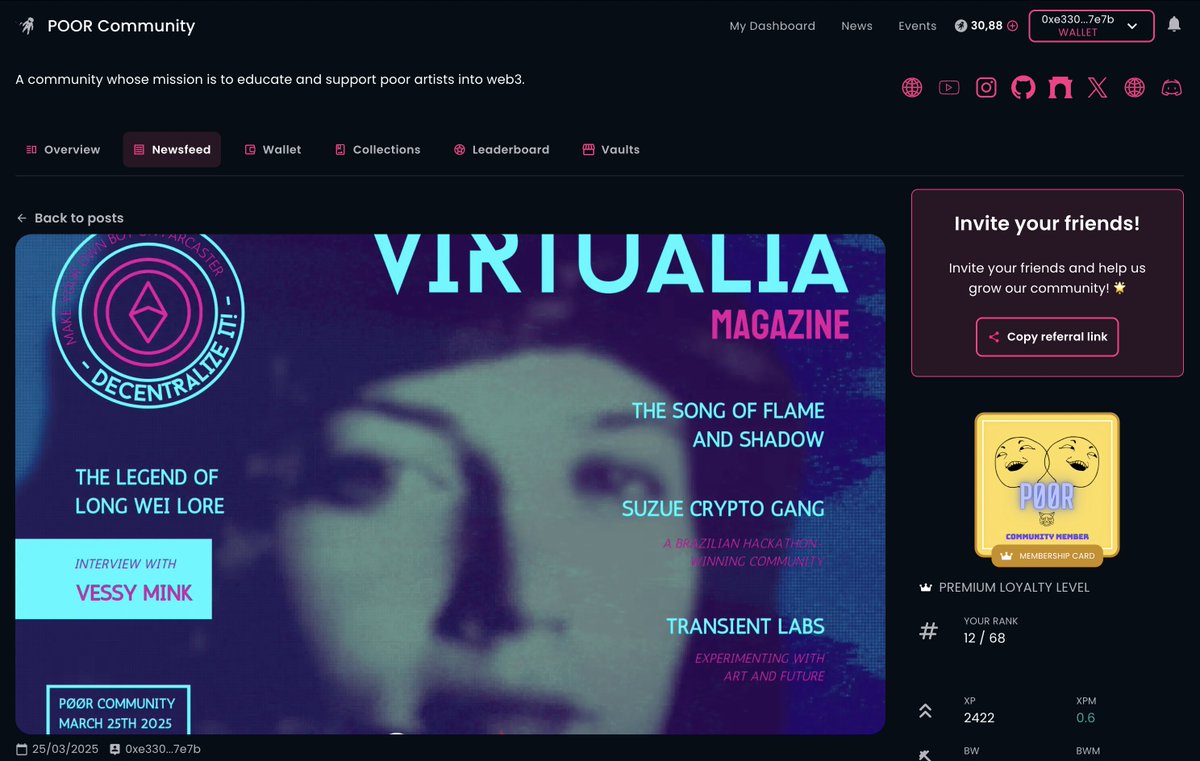Viewport: 1200px width, 761px height.
Task: Open the X (Twitter) icon
Action: click(x=1097, y=87)
